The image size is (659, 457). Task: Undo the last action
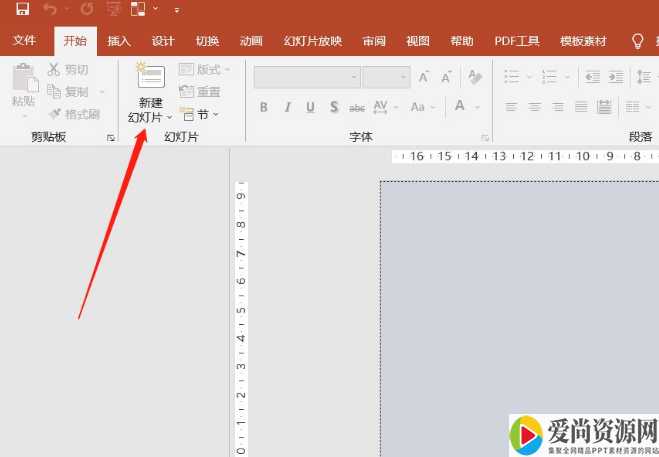(50, 9)
